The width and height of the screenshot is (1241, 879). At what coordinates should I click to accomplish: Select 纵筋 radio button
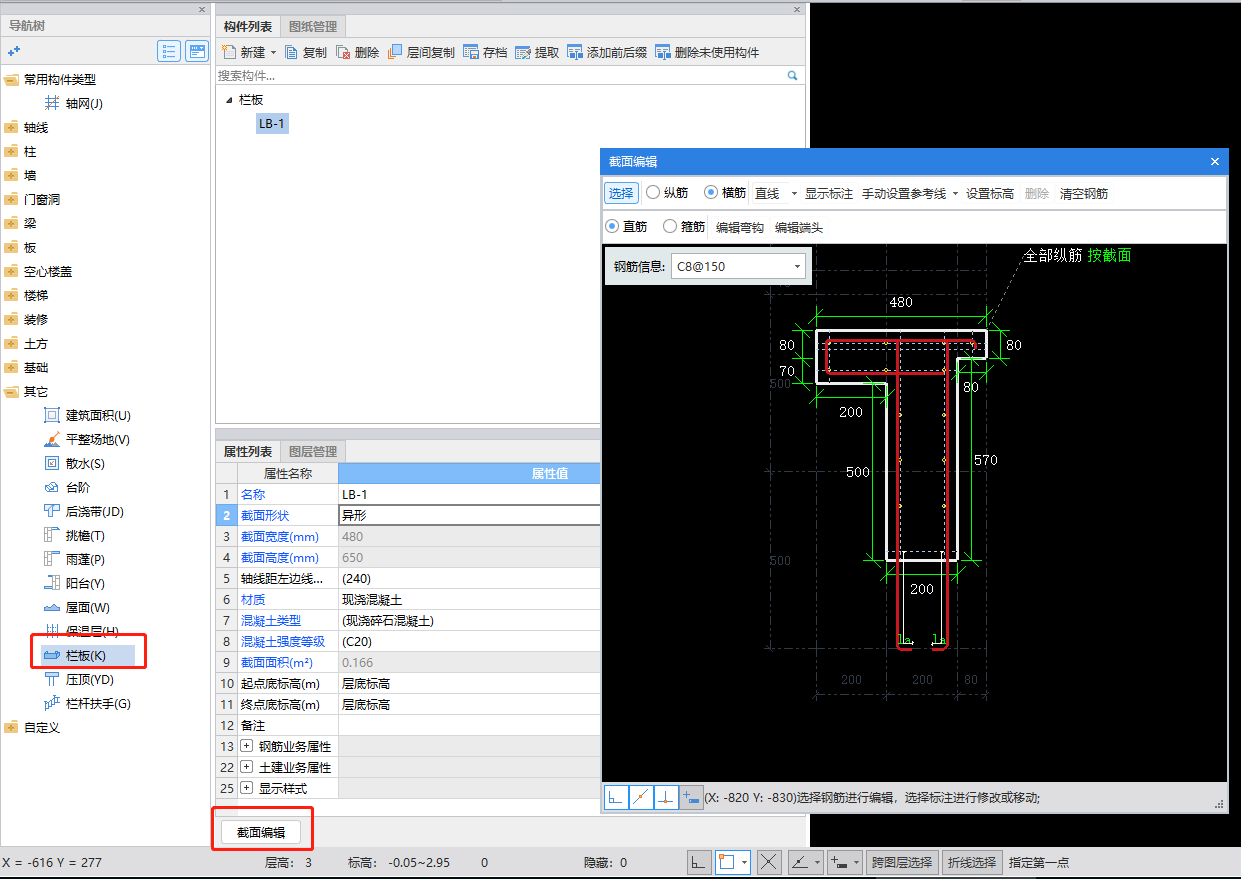653,193
